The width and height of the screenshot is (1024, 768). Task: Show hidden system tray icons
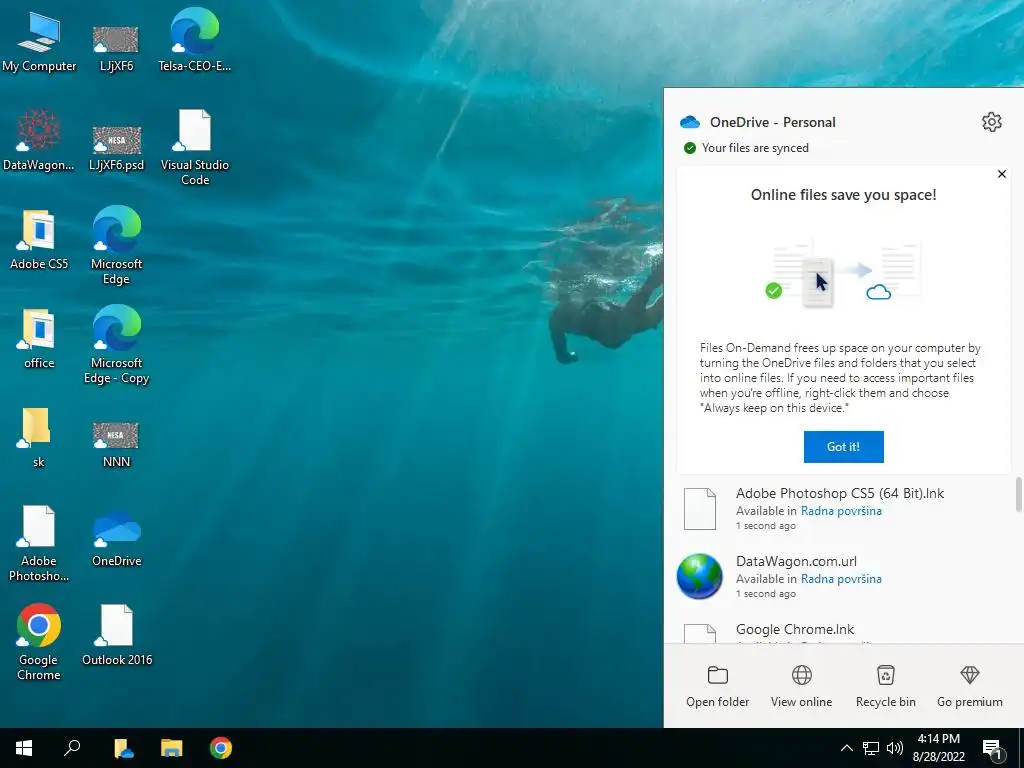coord(846,748)
